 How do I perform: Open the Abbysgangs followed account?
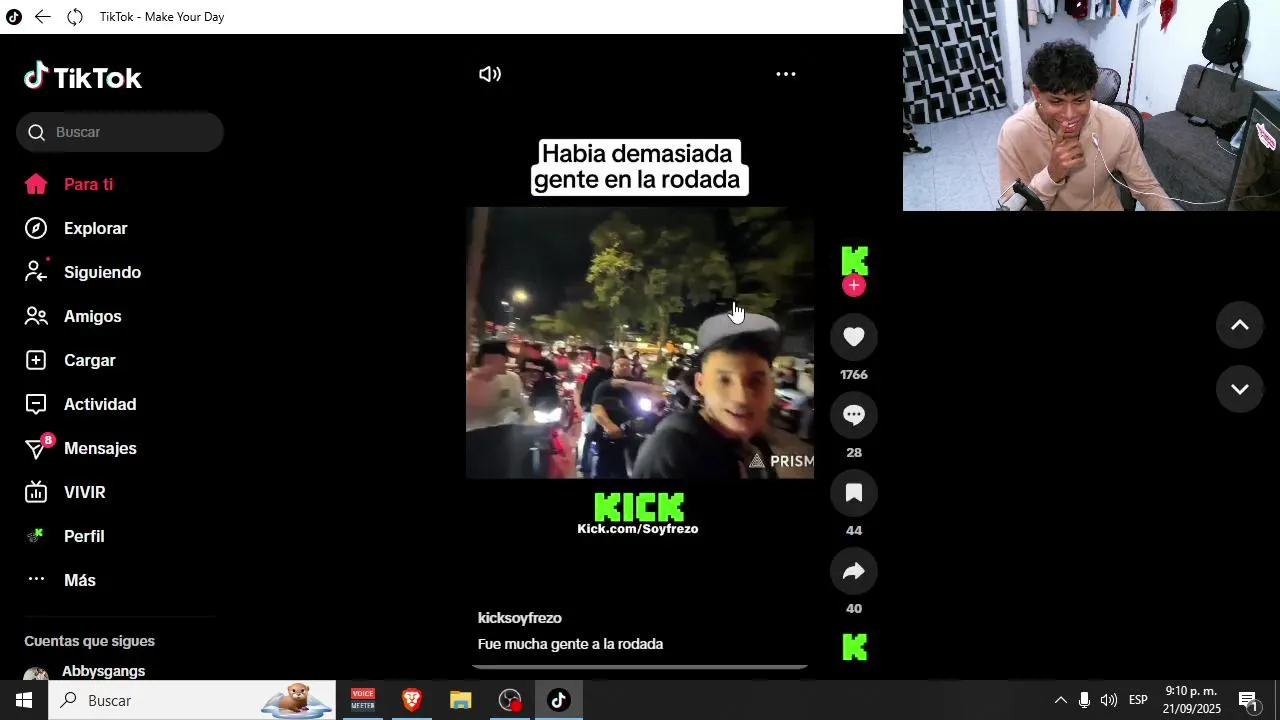pos(103,671)
